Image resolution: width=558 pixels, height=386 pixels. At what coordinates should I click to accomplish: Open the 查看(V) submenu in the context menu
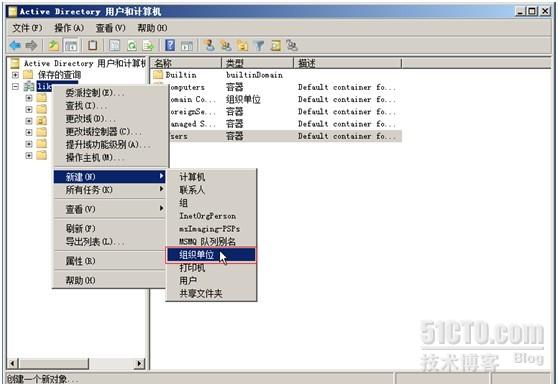point(110,209)
